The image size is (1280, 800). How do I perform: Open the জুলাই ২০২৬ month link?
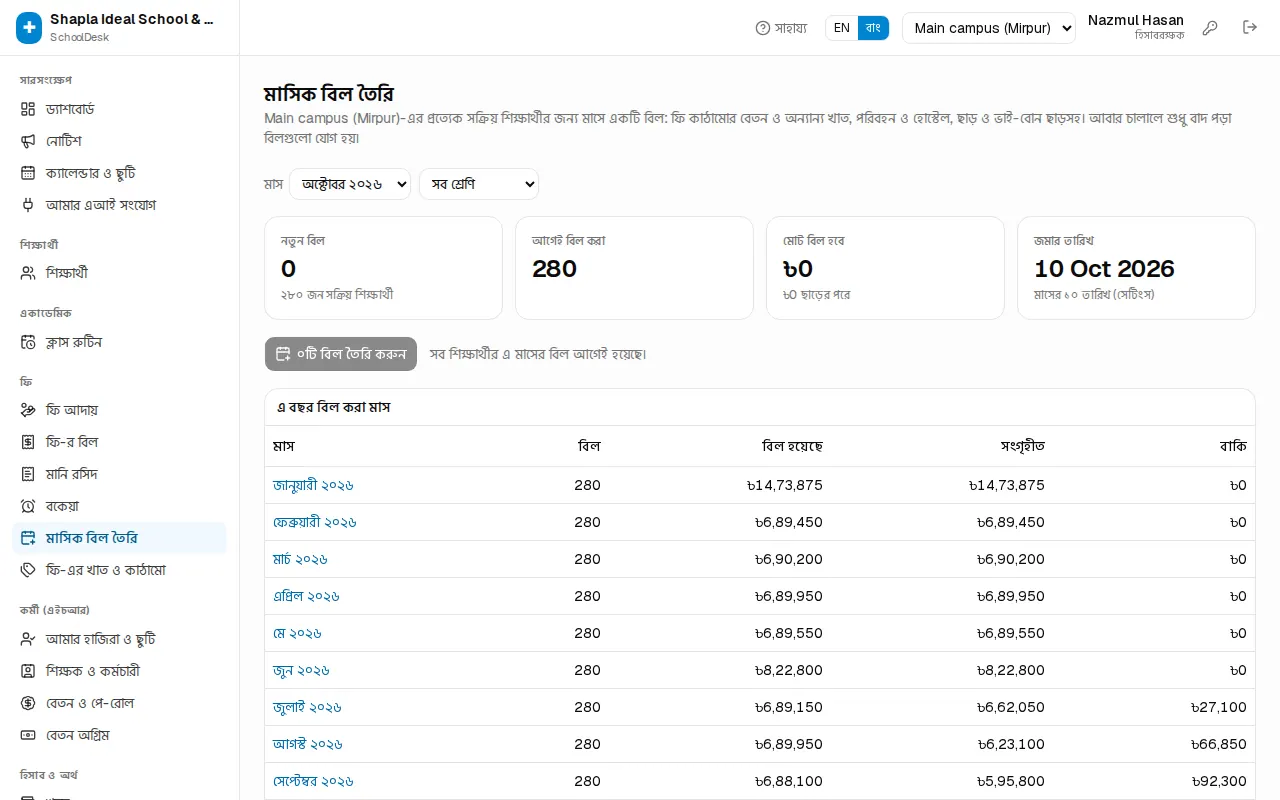point(307,707)
